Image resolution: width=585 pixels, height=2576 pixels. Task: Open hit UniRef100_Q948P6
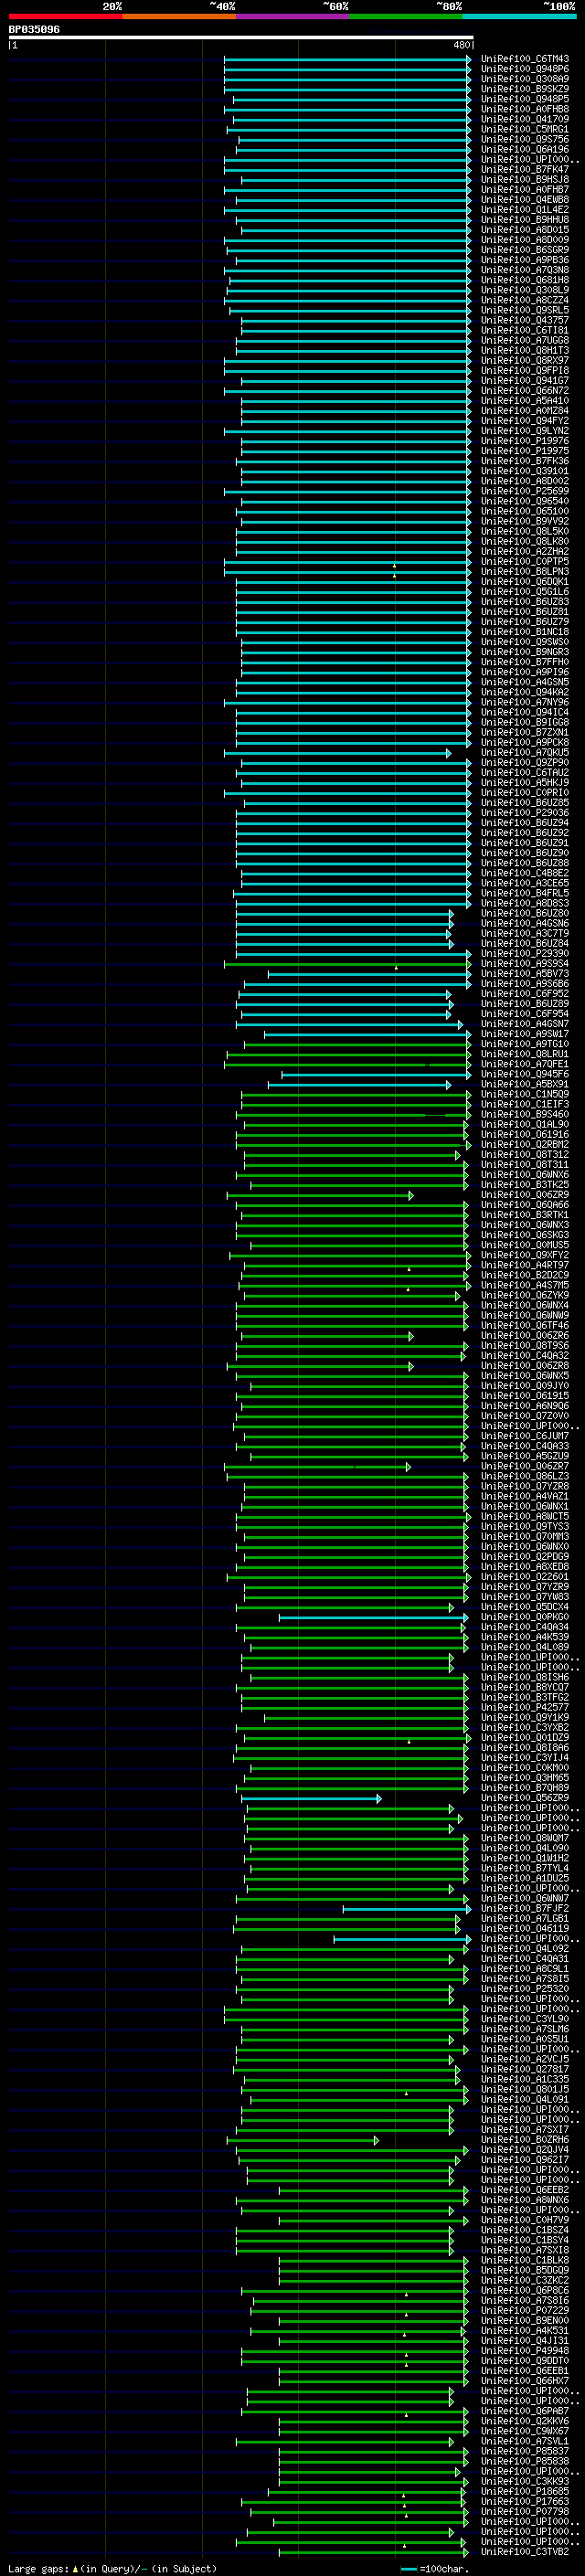pos(525,69)
